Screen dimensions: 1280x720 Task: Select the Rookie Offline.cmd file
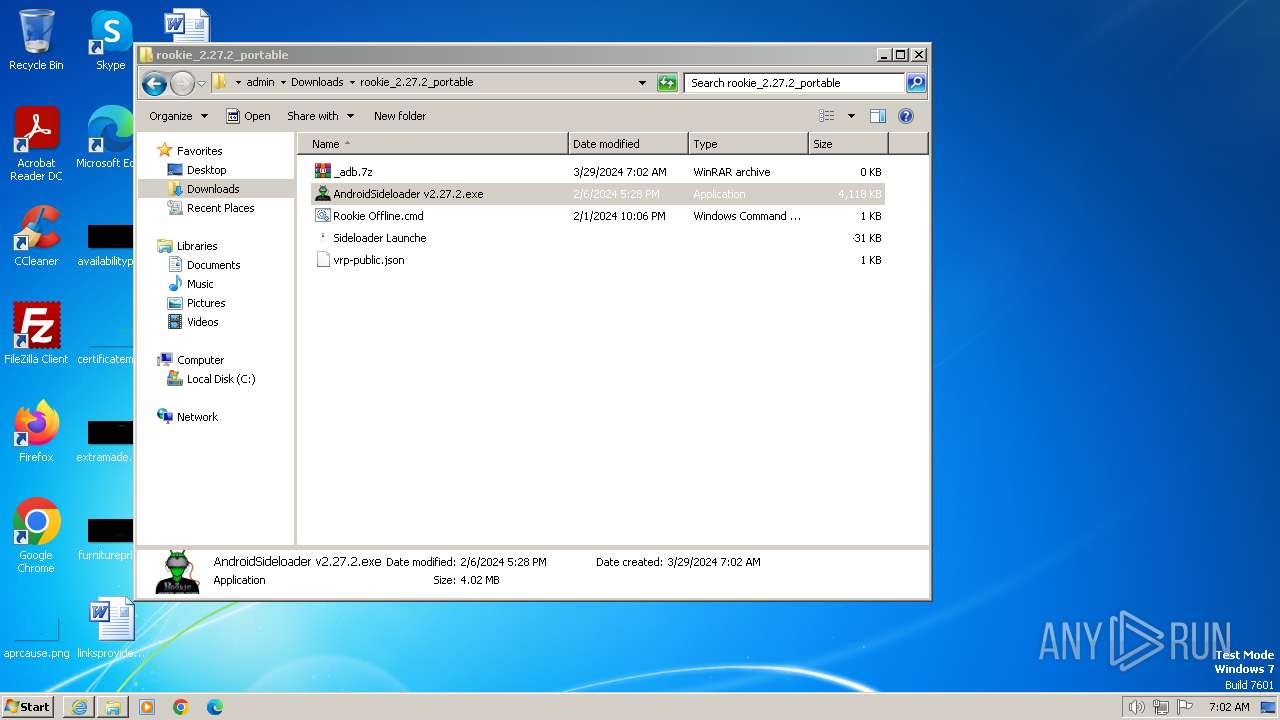click(x=598, y=216)
